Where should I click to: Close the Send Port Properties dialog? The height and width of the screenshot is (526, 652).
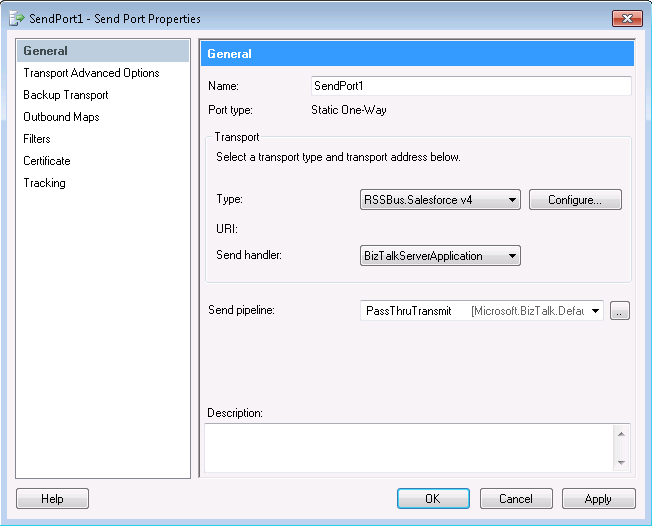(x=626, y=18)
